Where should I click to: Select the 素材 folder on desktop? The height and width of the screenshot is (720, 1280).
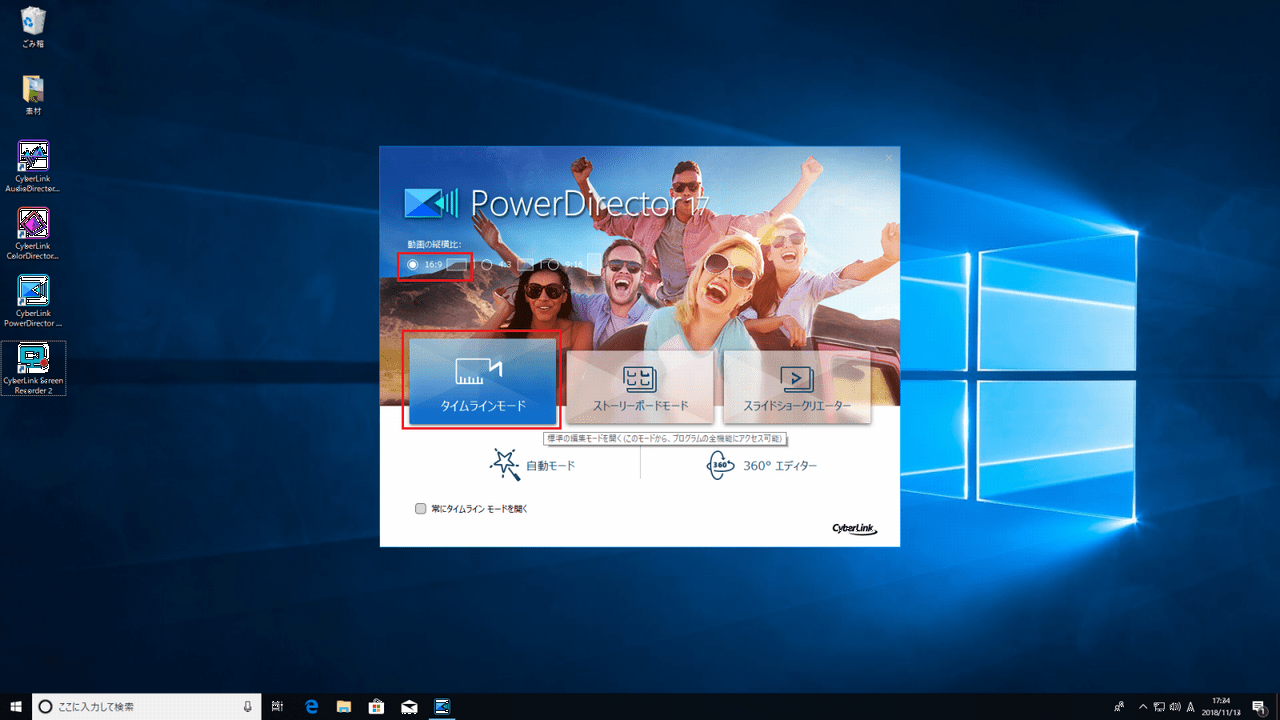pyautogui.click(x=33, y=95)
